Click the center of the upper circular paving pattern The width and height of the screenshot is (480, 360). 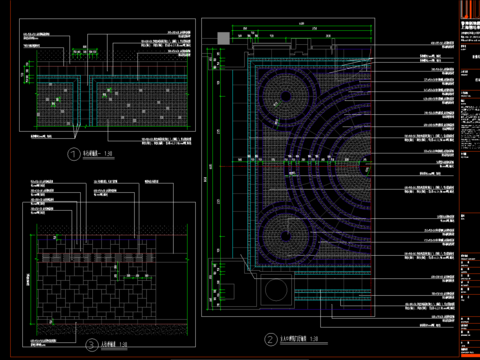coord(286,96)
